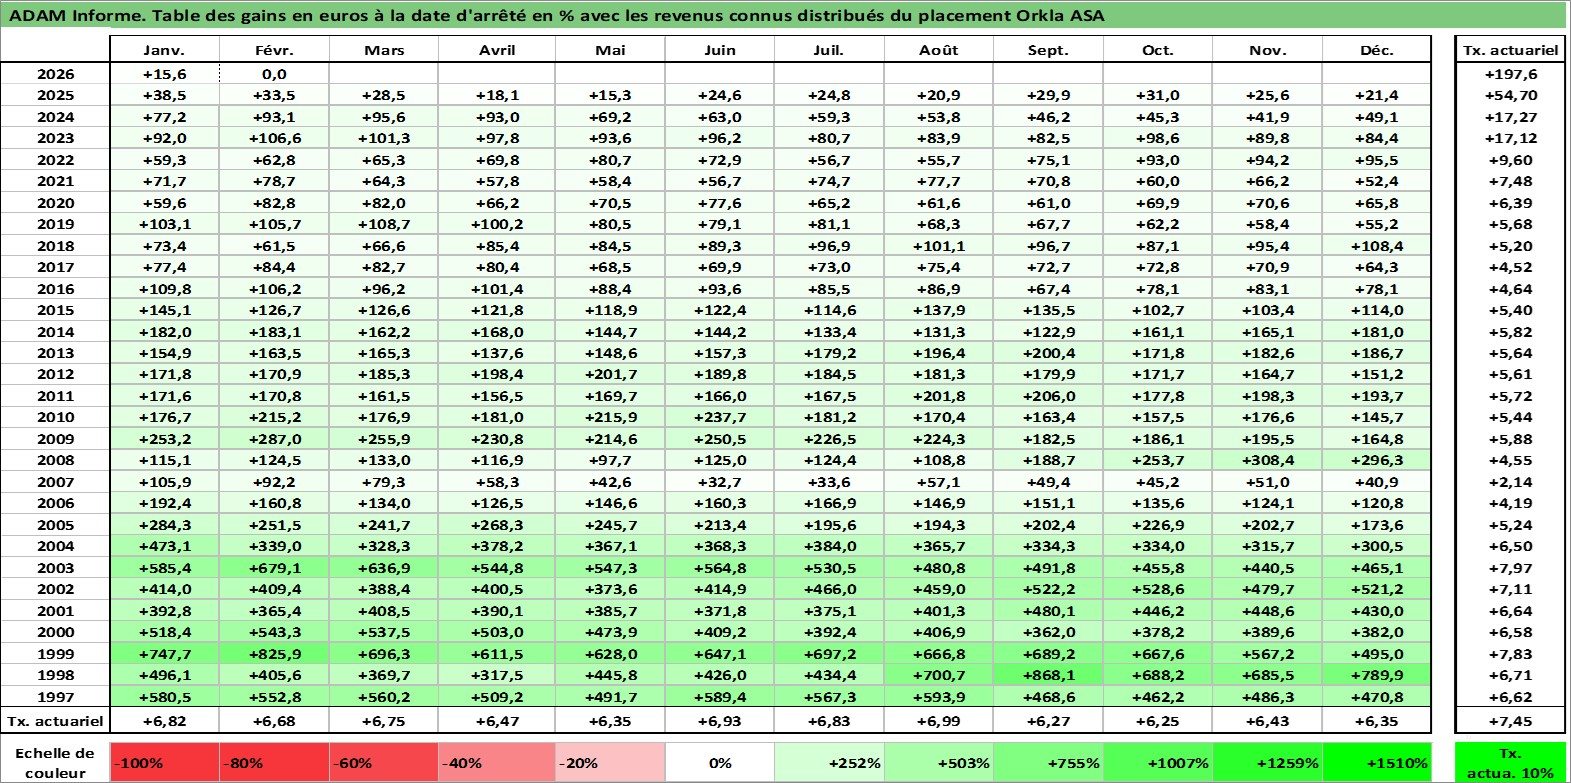Select the +7,45 overall actuarial rate
Viewport: 1571px width, 783px height.
click(1510, 720)
